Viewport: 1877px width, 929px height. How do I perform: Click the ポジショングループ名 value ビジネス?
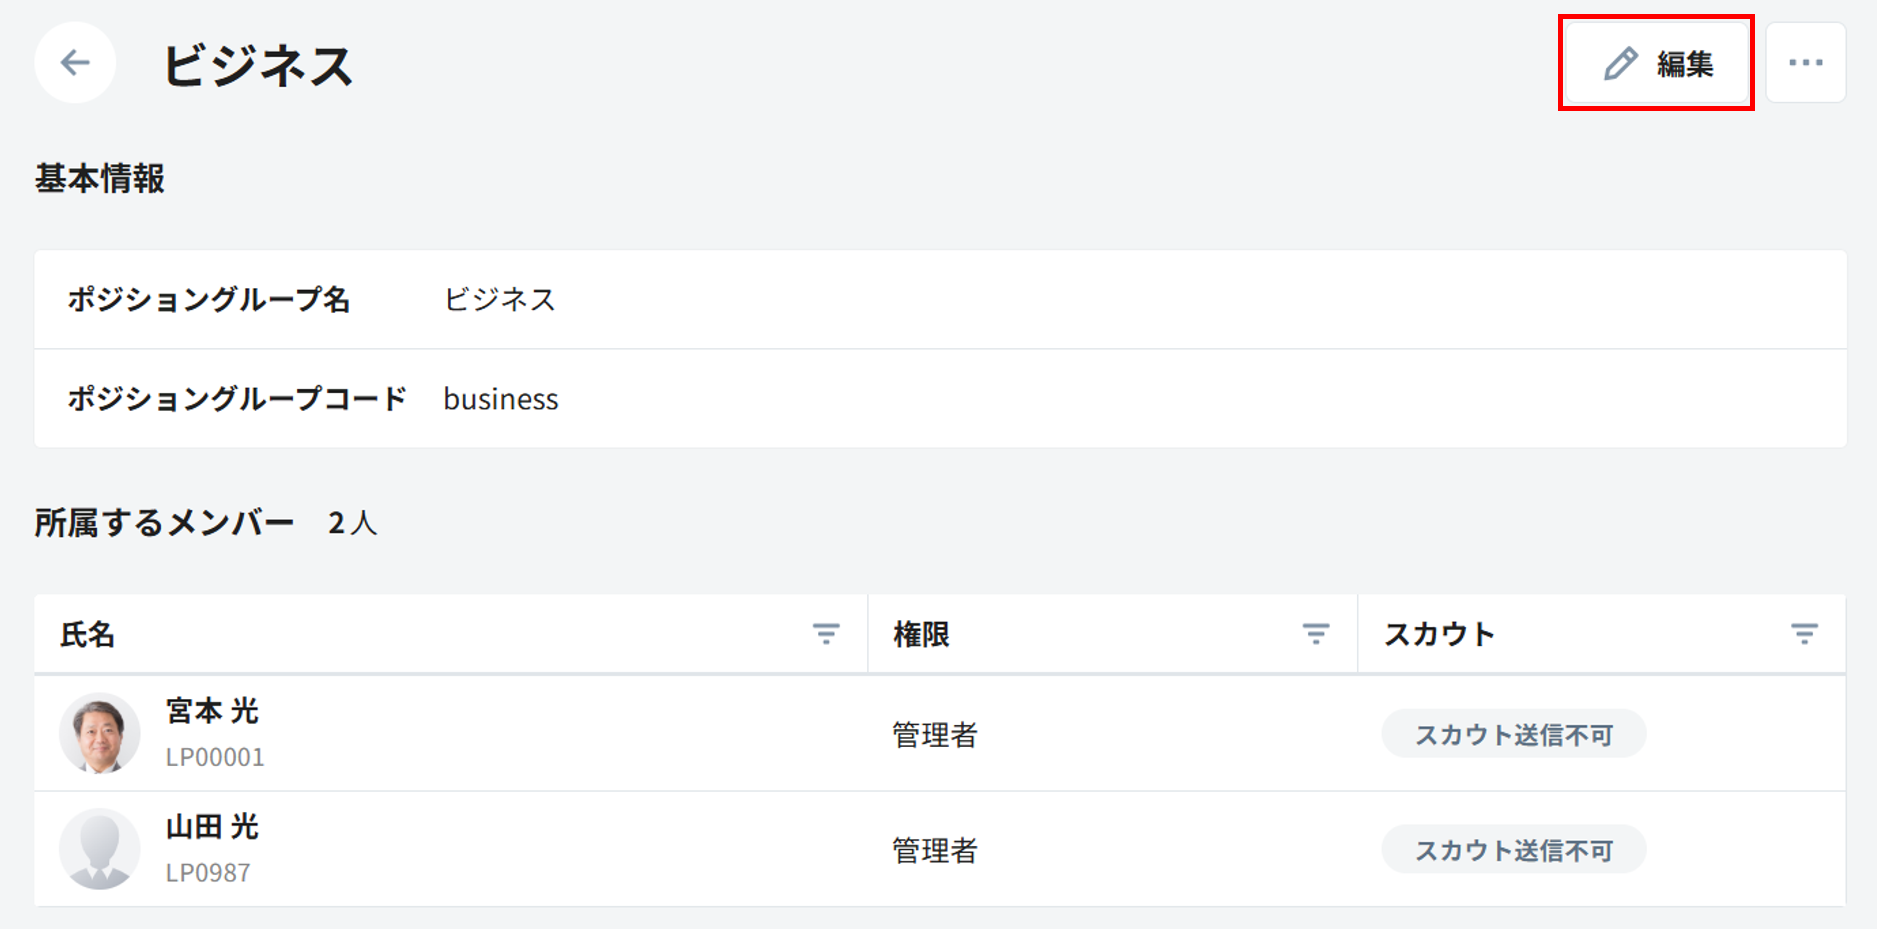pos(499,300)
